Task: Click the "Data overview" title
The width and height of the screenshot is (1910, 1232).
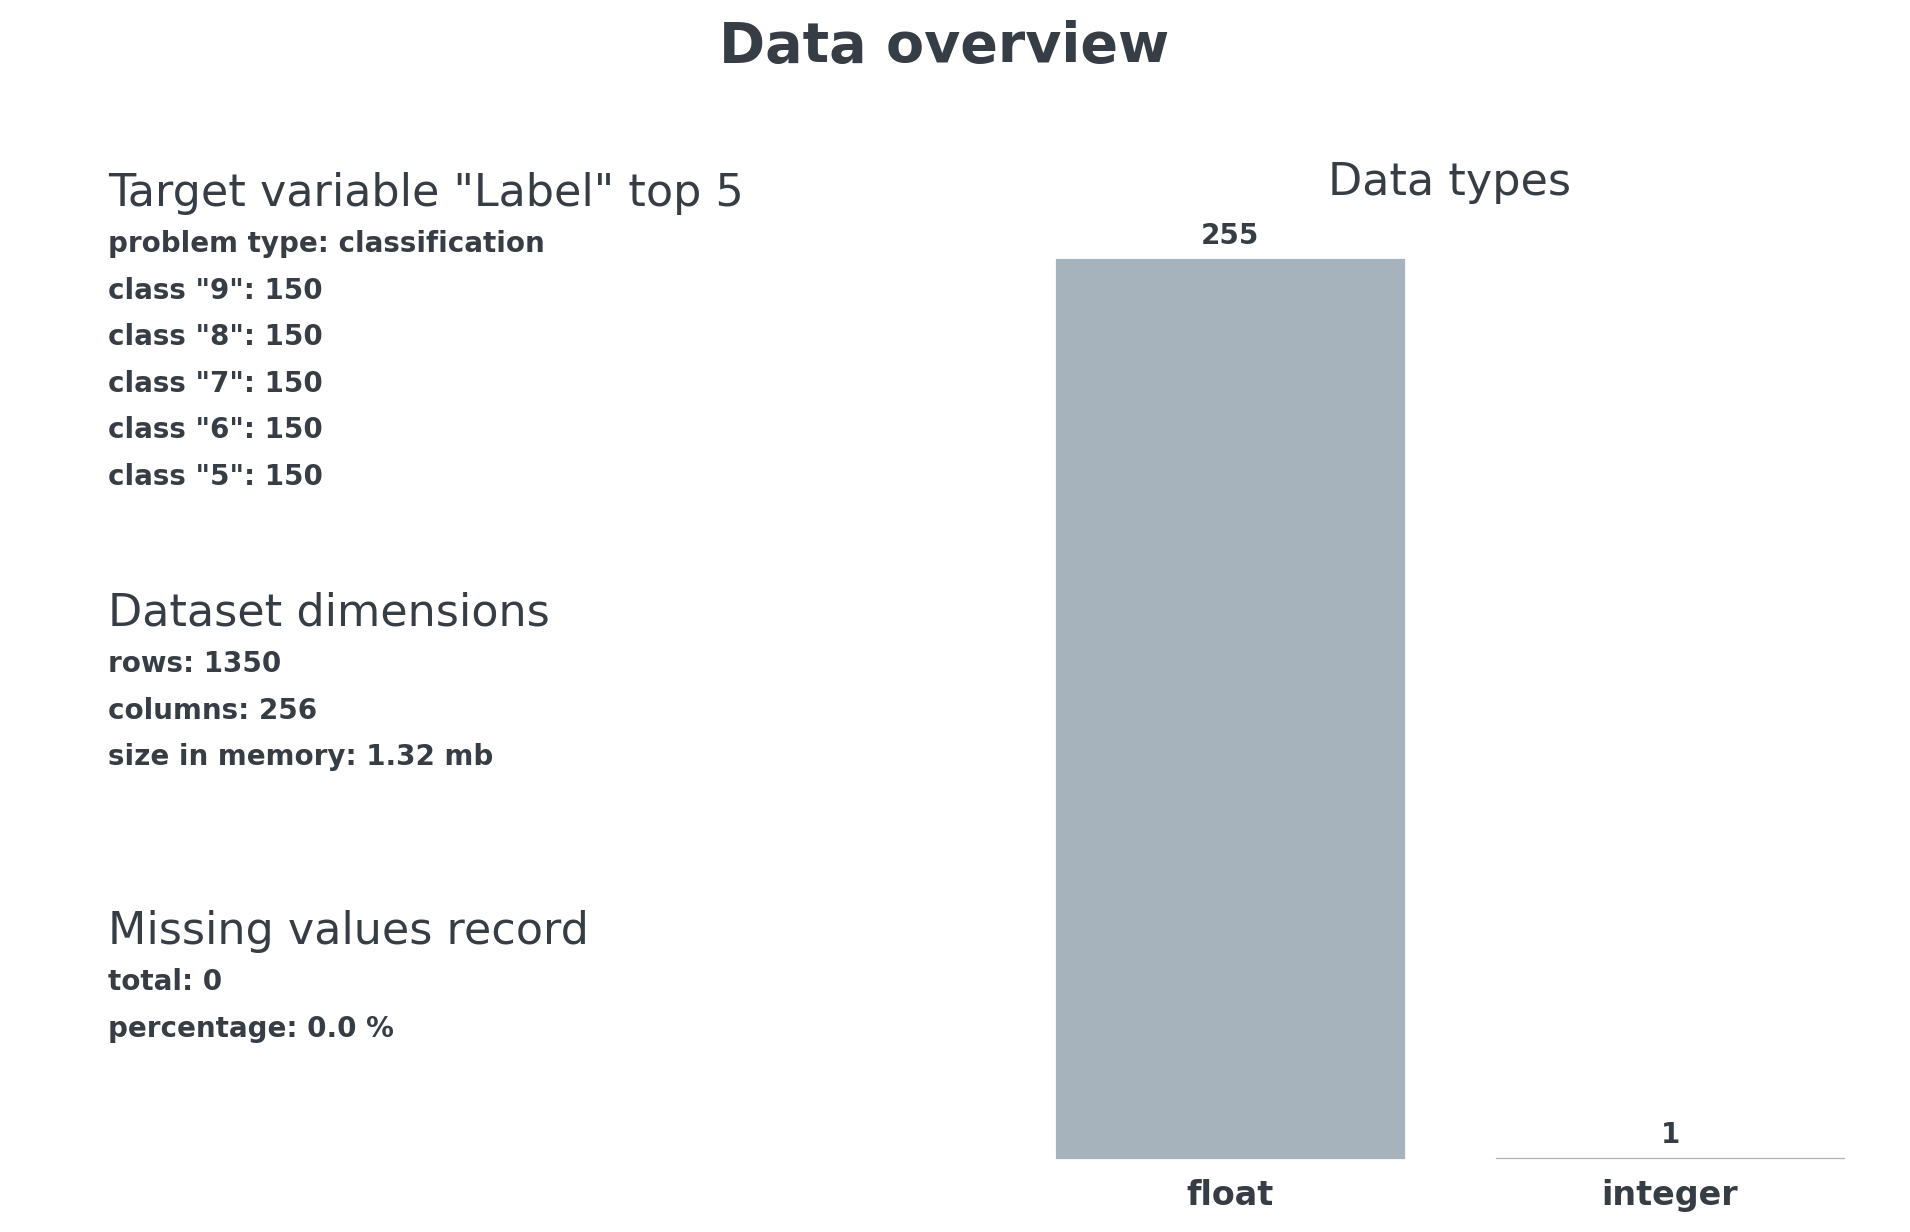Action: click(x=943, y=46)
